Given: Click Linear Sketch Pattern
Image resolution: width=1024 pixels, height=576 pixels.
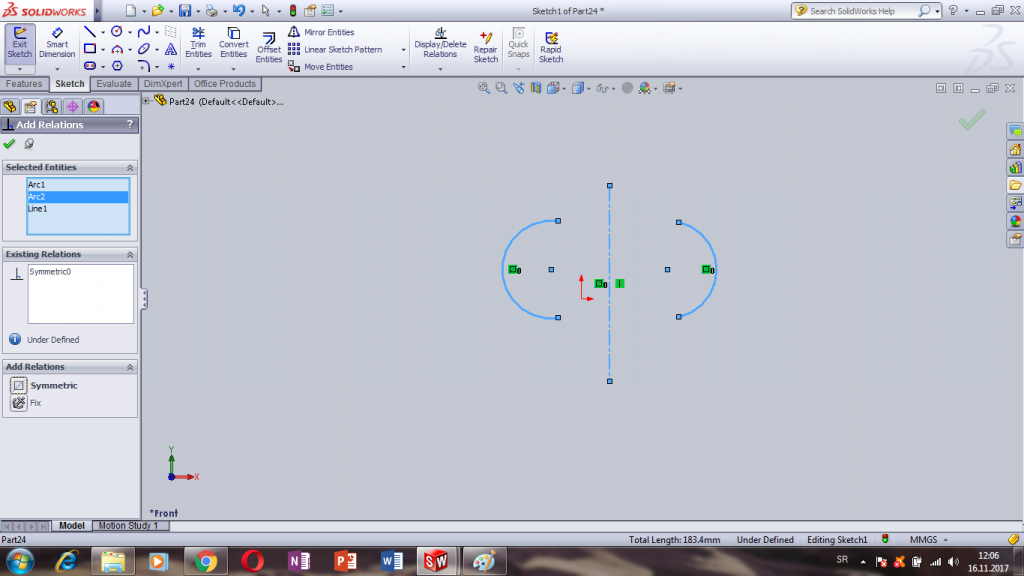Looking at the screenshot, I should point(336,50).
